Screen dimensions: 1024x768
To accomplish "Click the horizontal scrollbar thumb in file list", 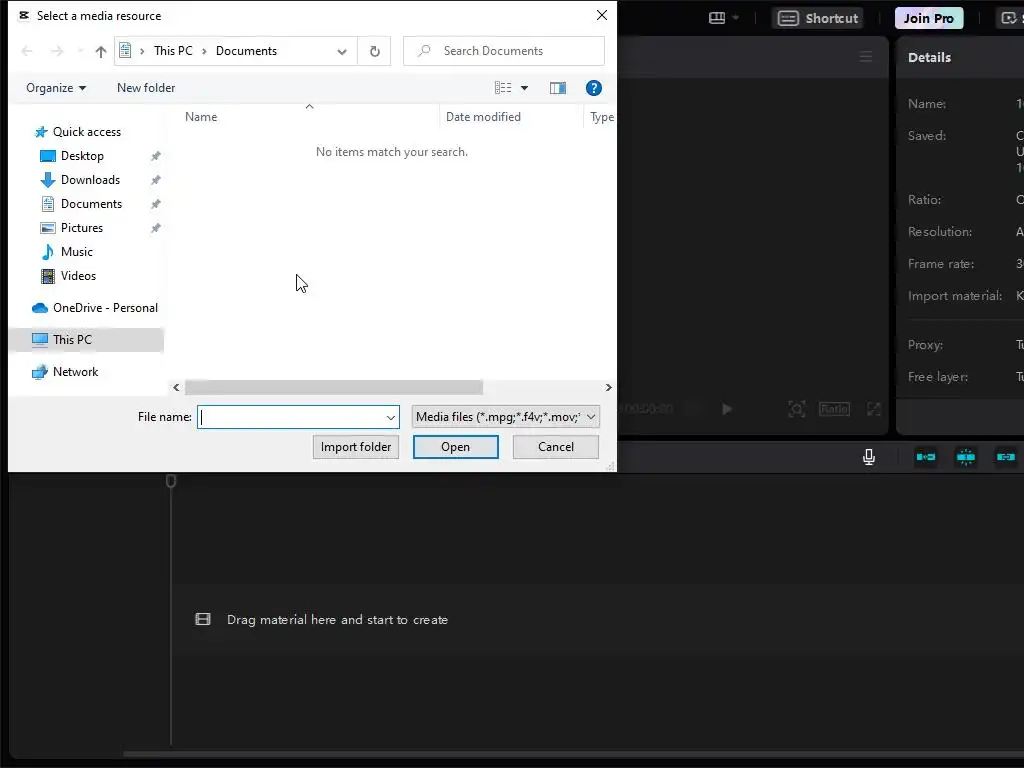I will [x=334, y=387].
